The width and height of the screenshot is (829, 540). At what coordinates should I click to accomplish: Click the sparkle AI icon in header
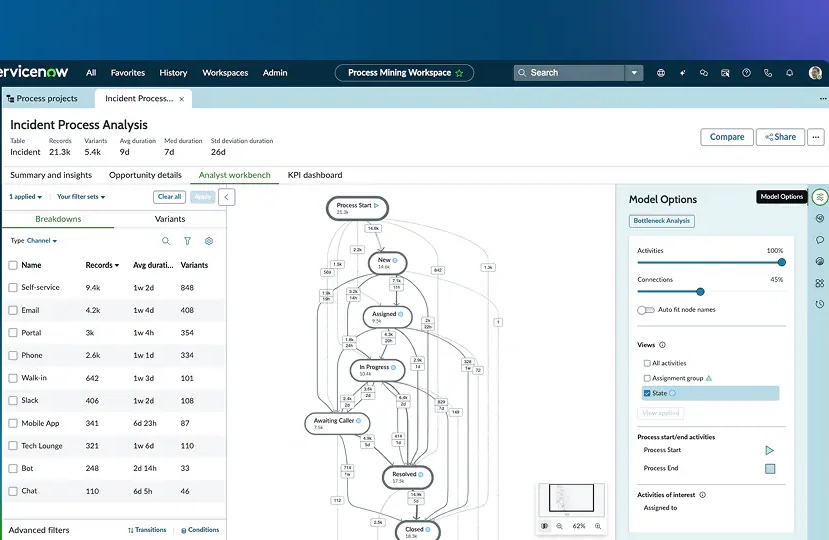683,73
